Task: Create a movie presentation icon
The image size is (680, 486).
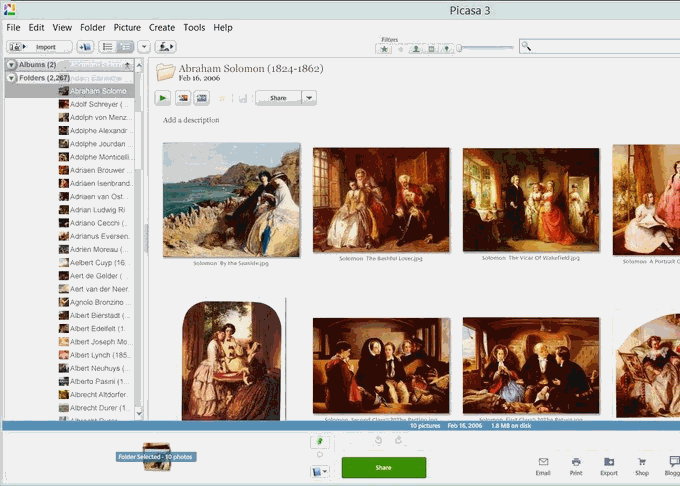Action: (x=201, y=98)
